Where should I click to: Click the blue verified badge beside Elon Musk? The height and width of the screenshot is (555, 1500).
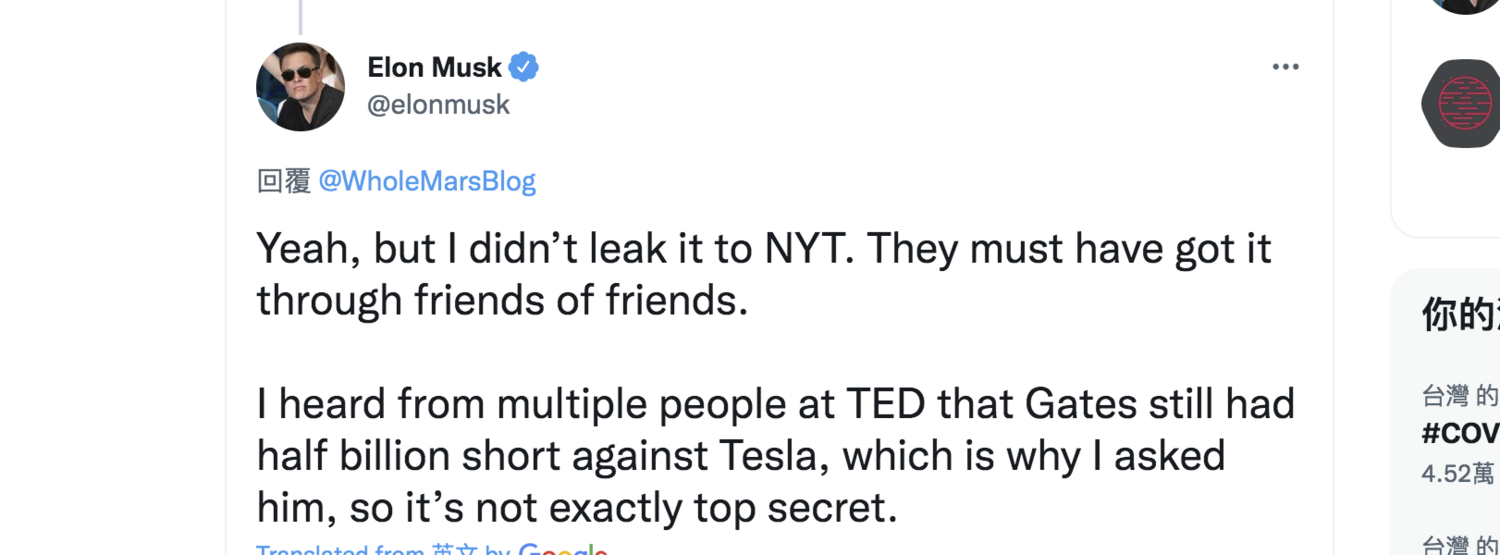524,67
